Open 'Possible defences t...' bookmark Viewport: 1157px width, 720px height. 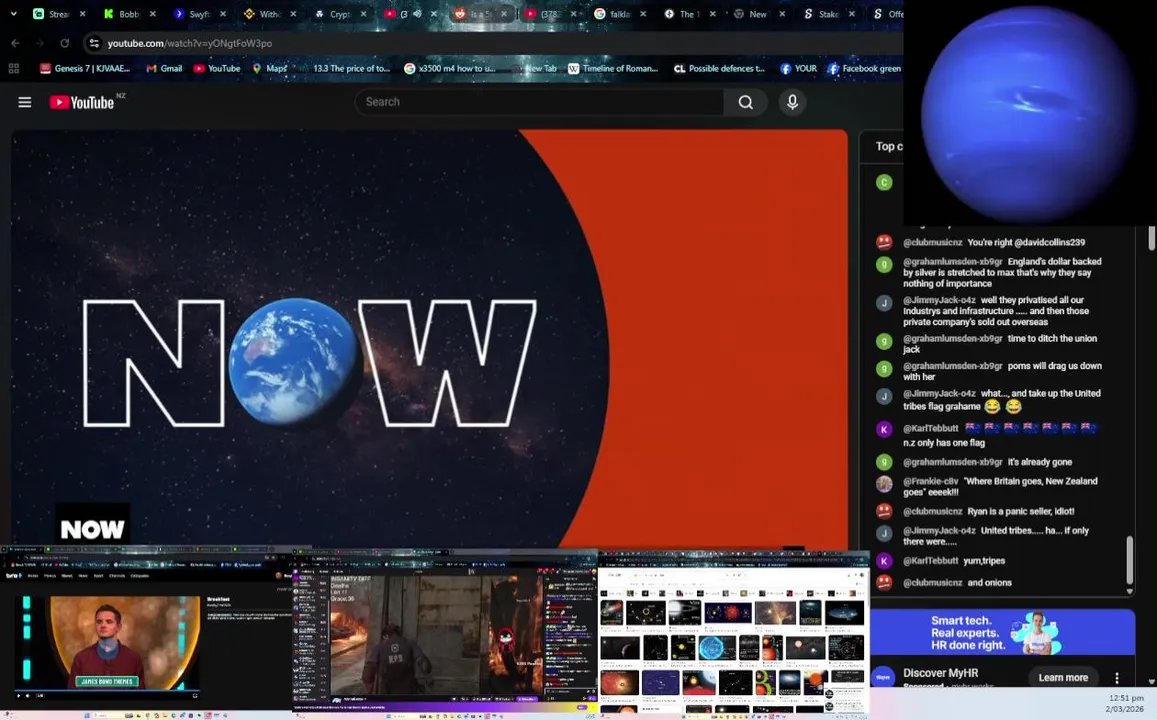point(719,69)
